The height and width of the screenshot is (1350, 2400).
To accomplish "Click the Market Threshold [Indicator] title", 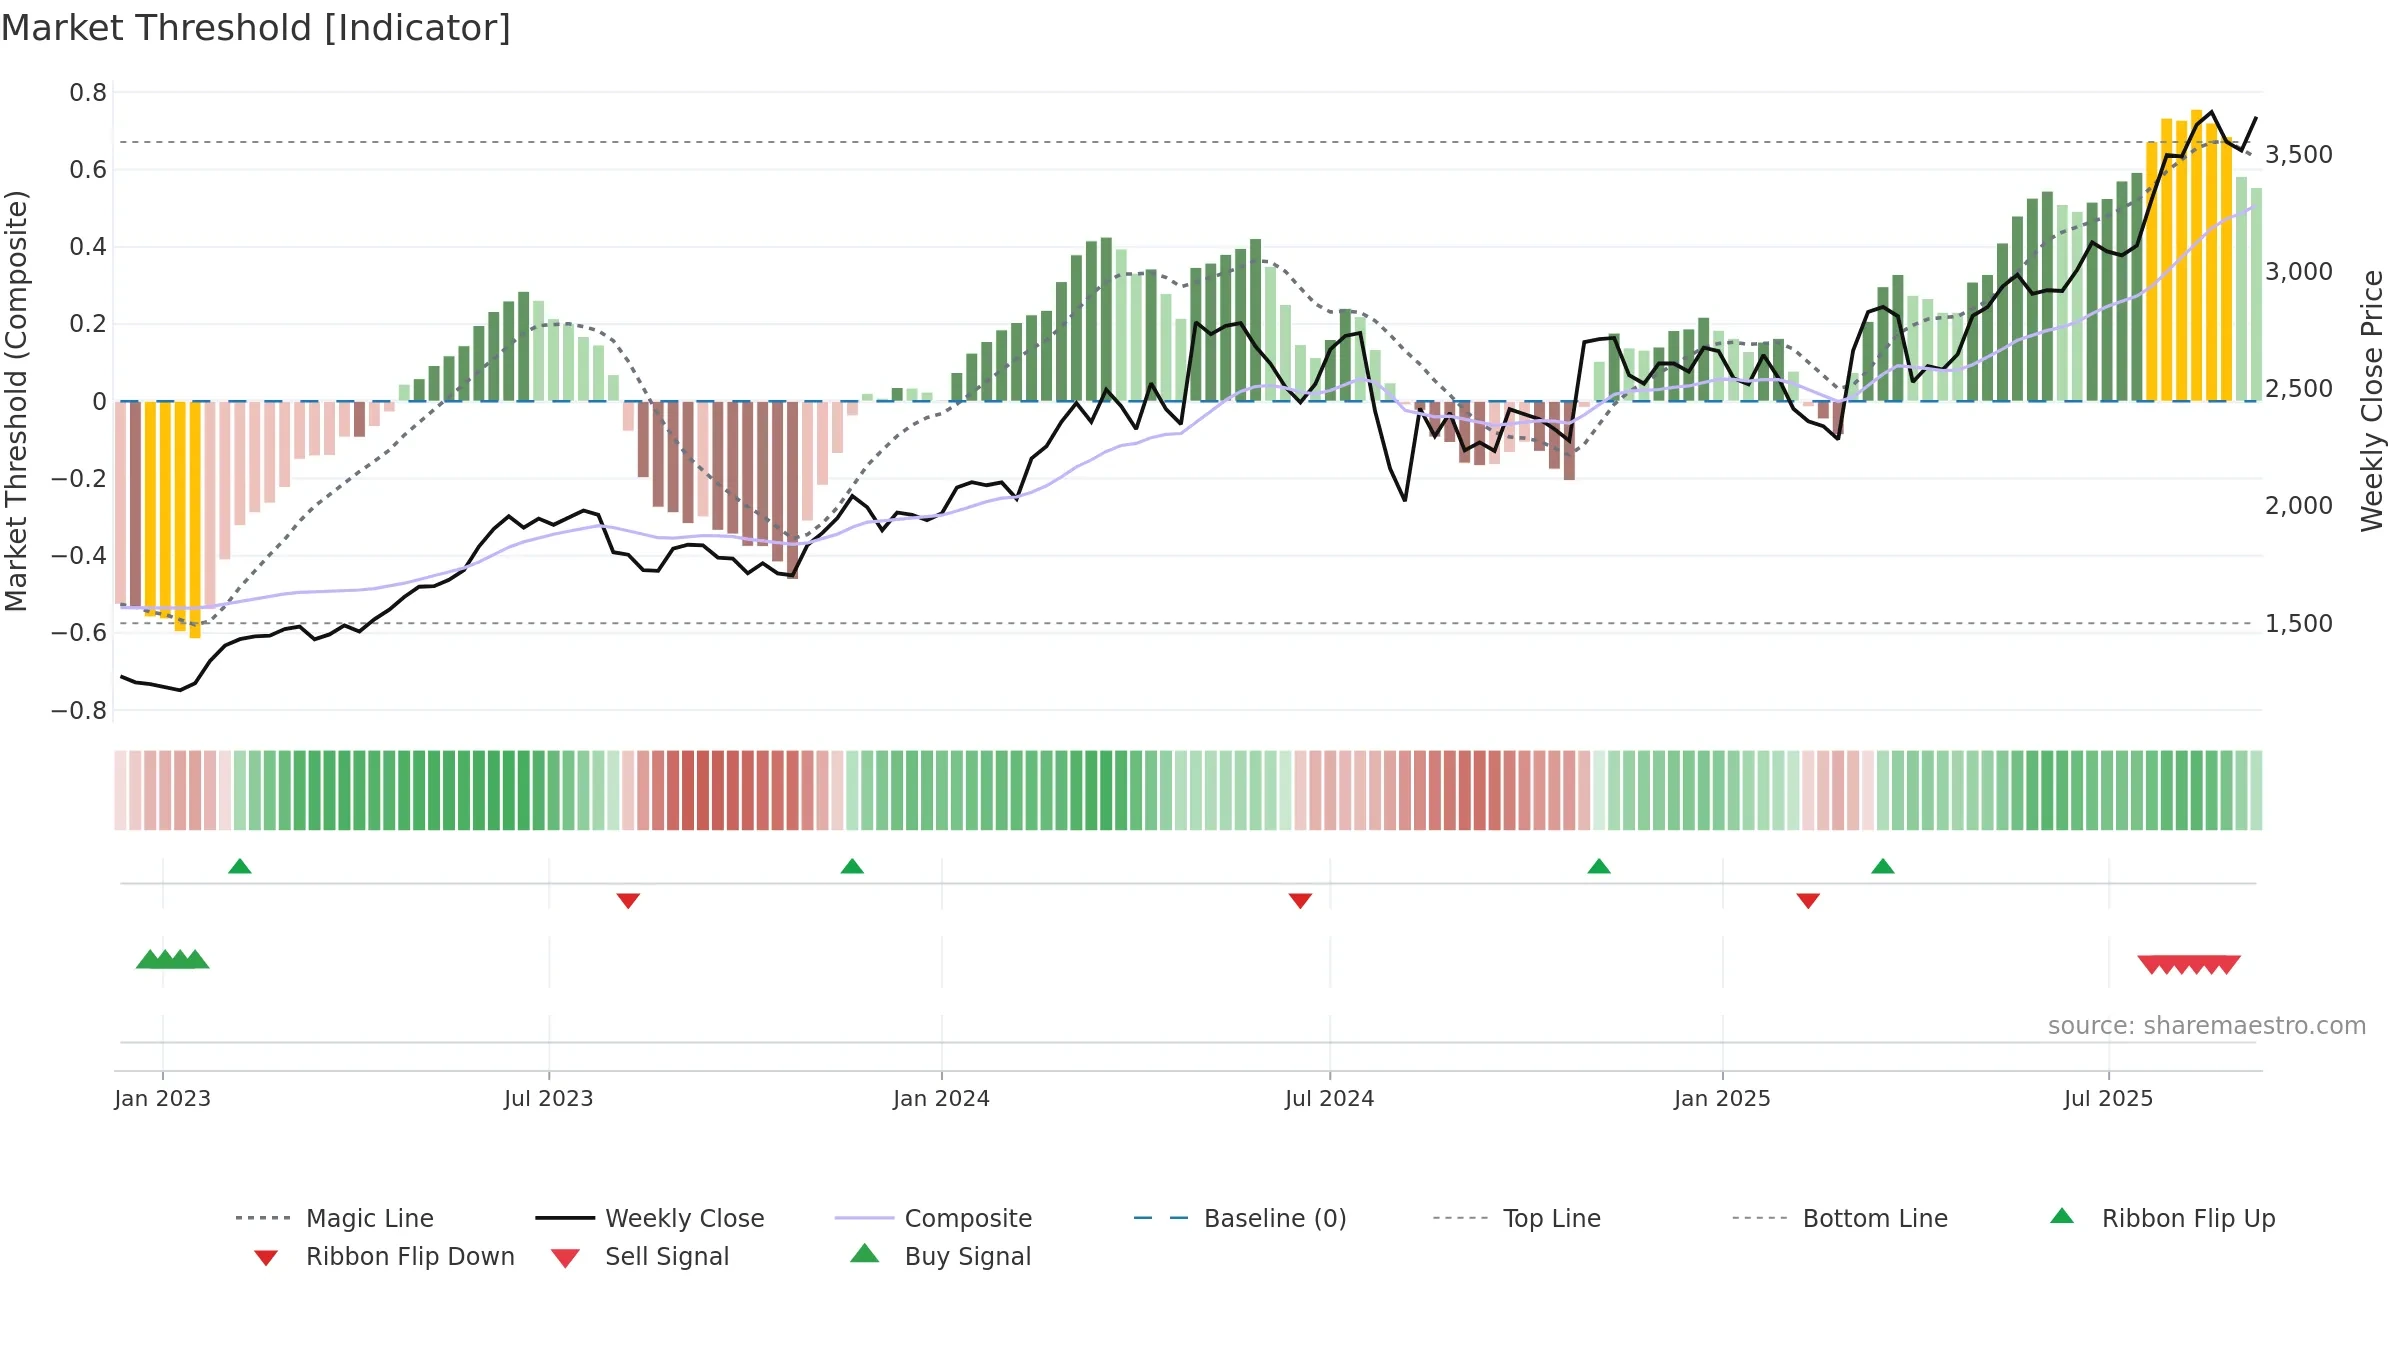I will 256,28.
